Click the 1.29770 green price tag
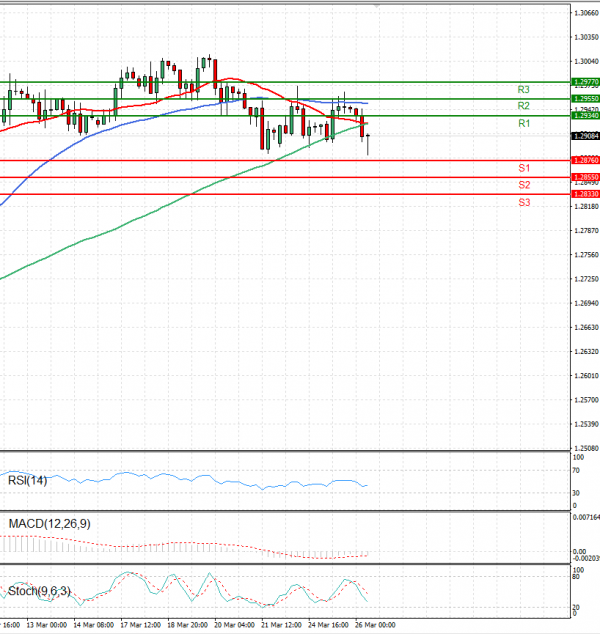Viewport: 600px width, 634px height. tap(586, 82)
